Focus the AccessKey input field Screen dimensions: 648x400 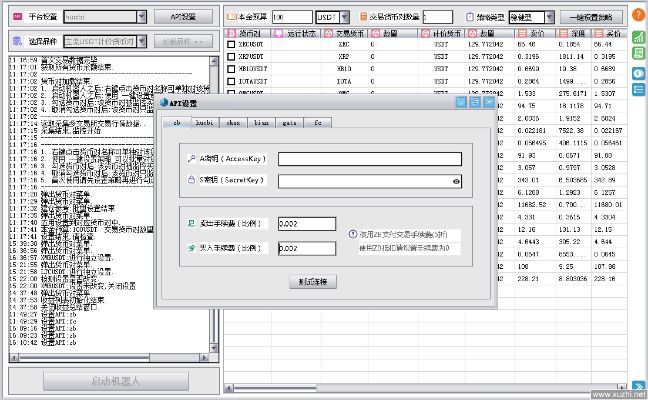click(370, 159)
